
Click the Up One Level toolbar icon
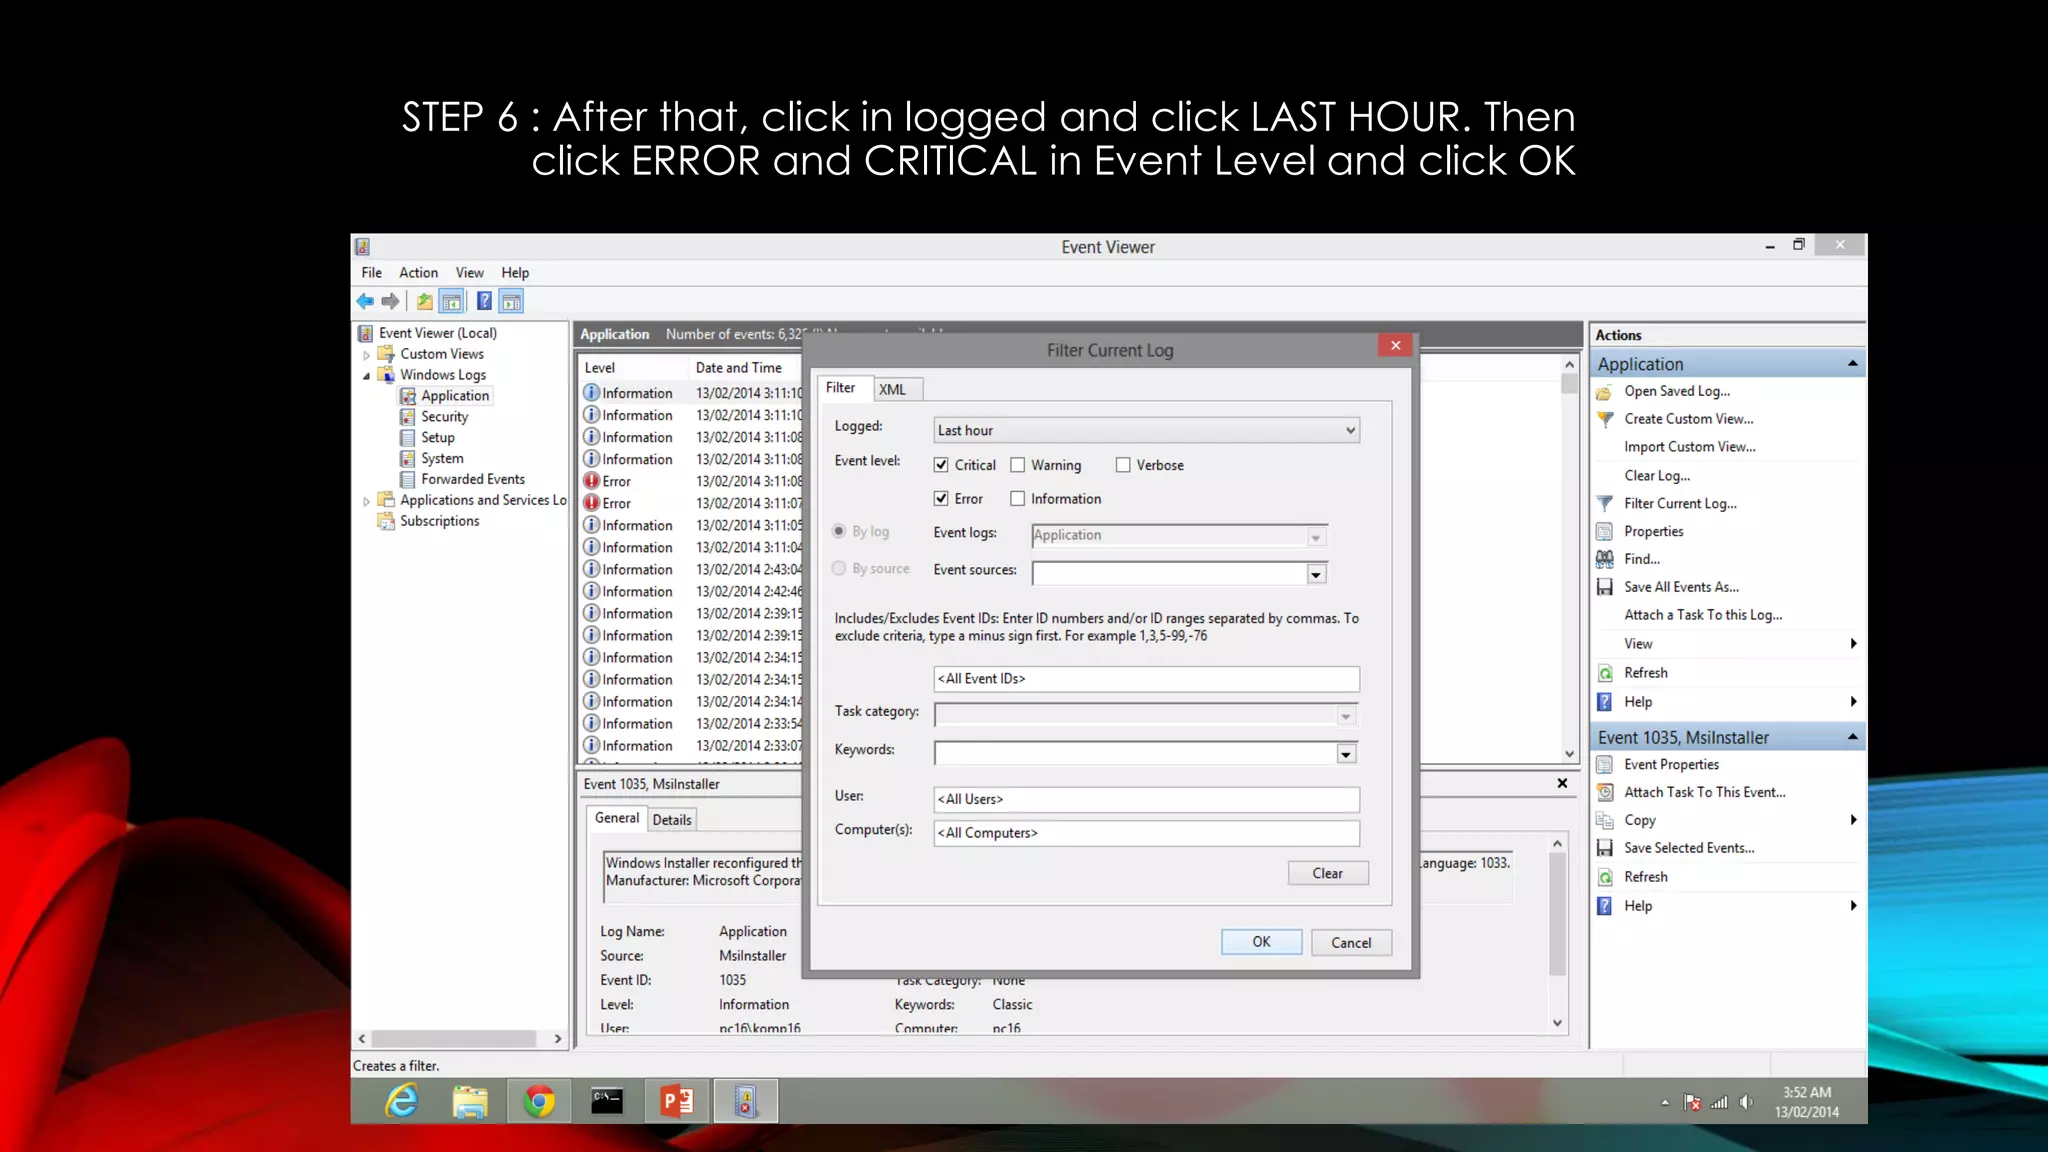click(425, 301)
